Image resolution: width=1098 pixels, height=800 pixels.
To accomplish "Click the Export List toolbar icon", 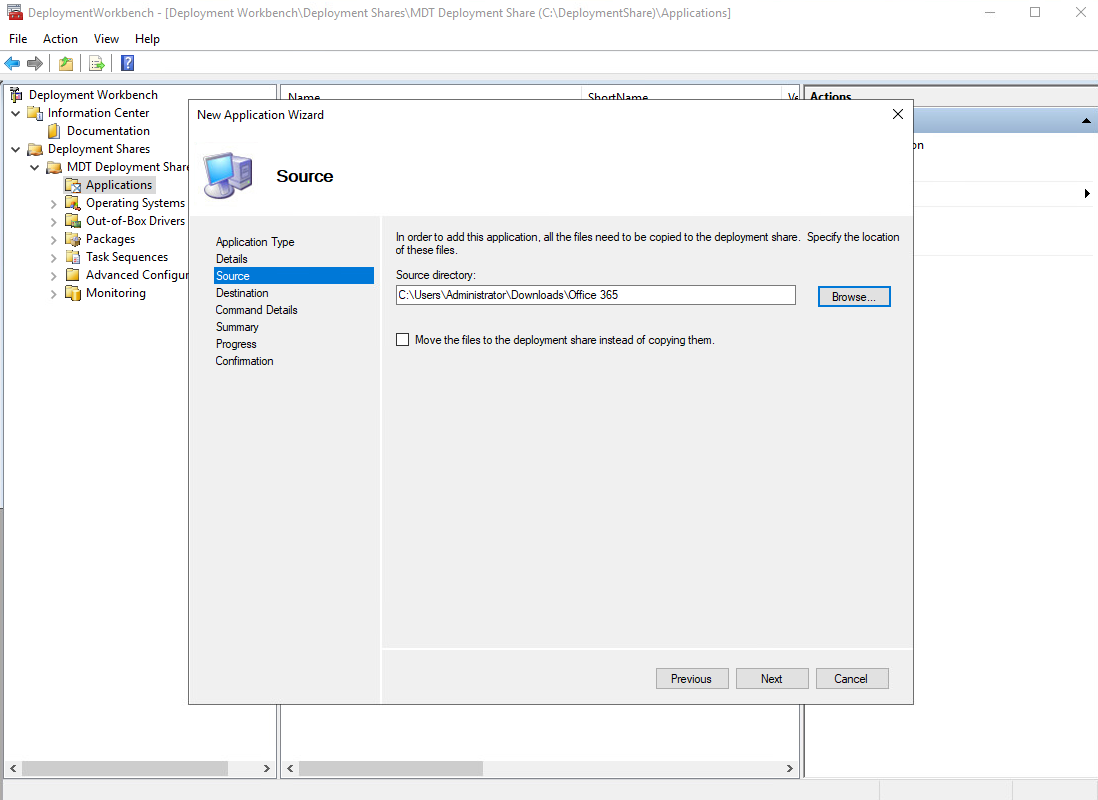I will (97, 64).
